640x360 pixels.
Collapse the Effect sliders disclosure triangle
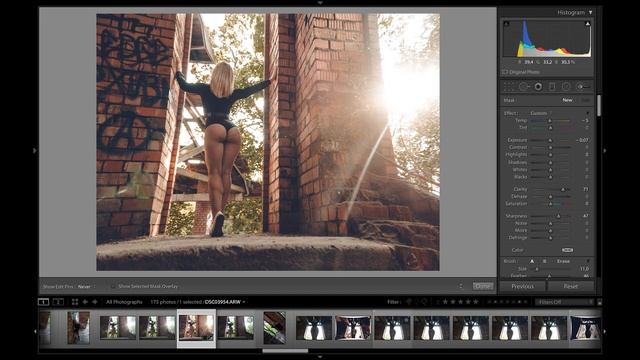click(x=588, y=113)
